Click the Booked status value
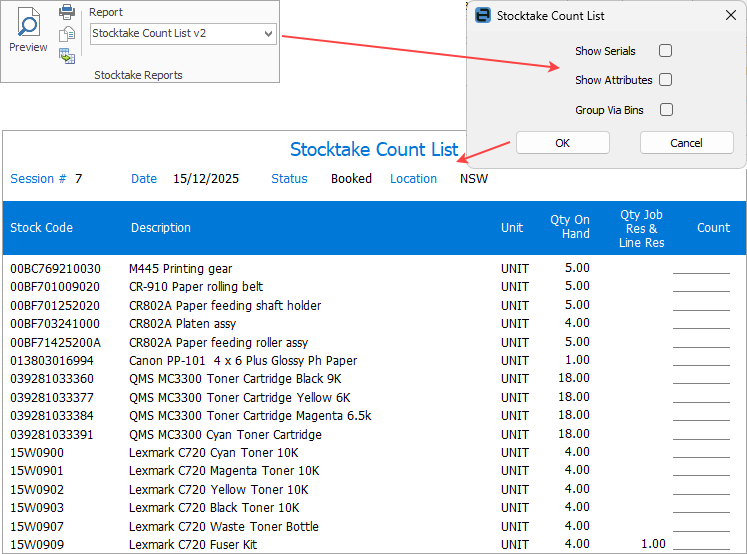747x554 pixels. 351,179
